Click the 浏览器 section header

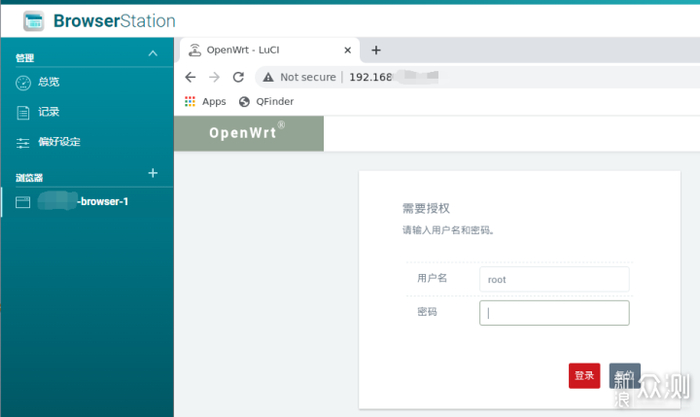click(29, 178)
